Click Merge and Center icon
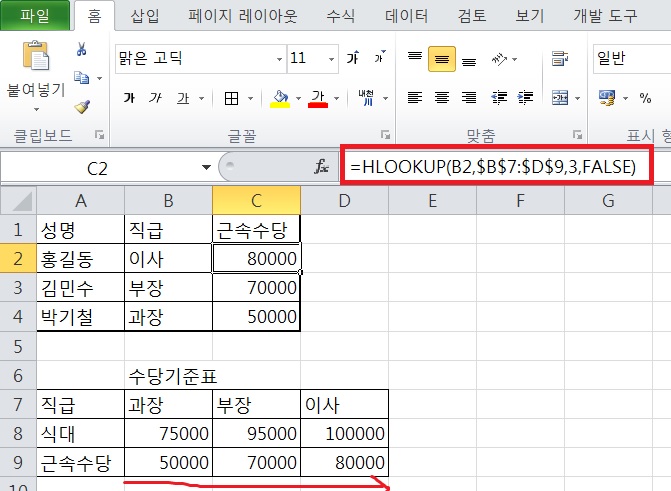The height and width of the screenshot is (491, 671). tap(560, 98)
